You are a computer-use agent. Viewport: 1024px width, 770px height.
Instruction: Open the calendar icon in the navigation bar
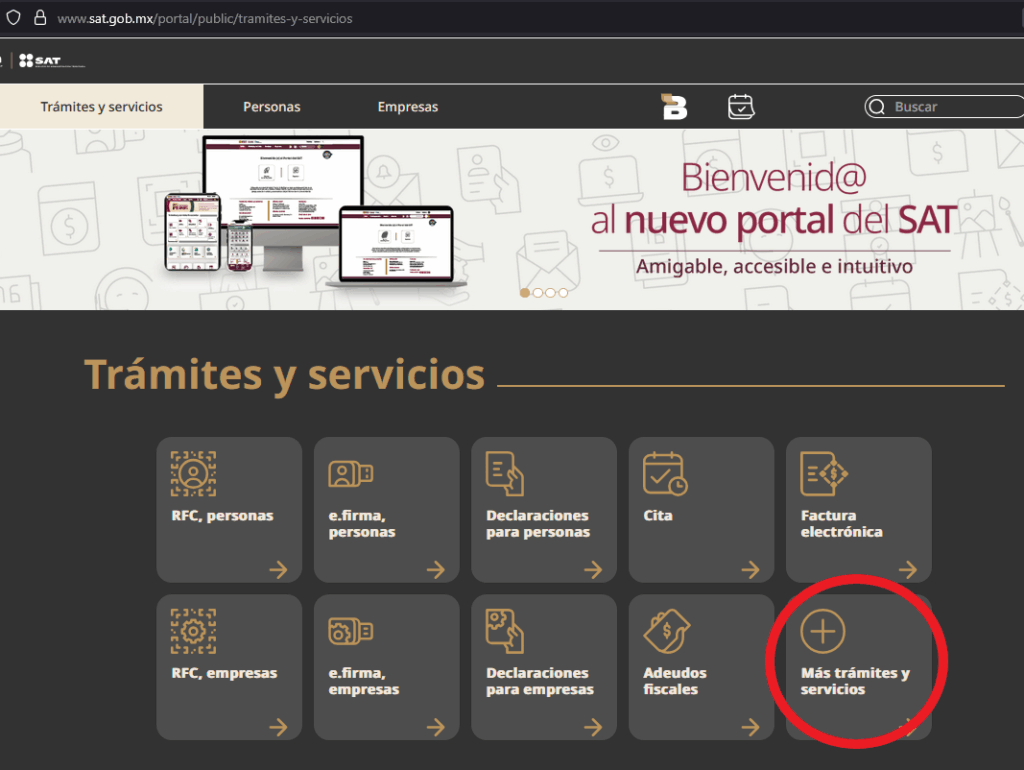click(740, 106)
